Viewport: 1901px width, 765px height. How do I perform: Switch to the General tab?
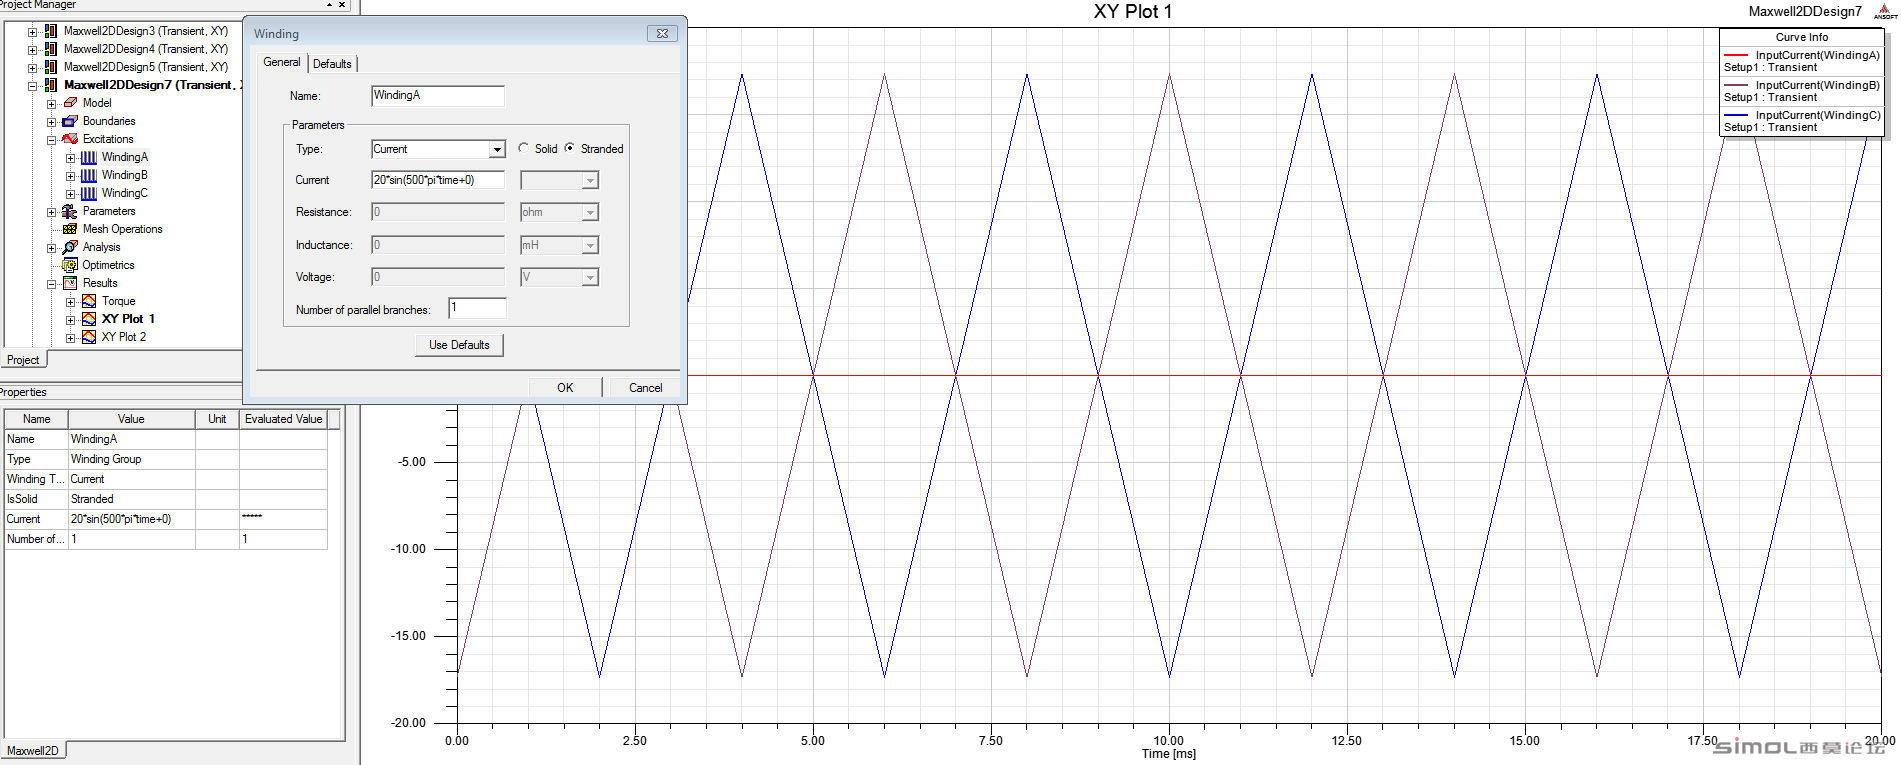(x=281, y=62)
